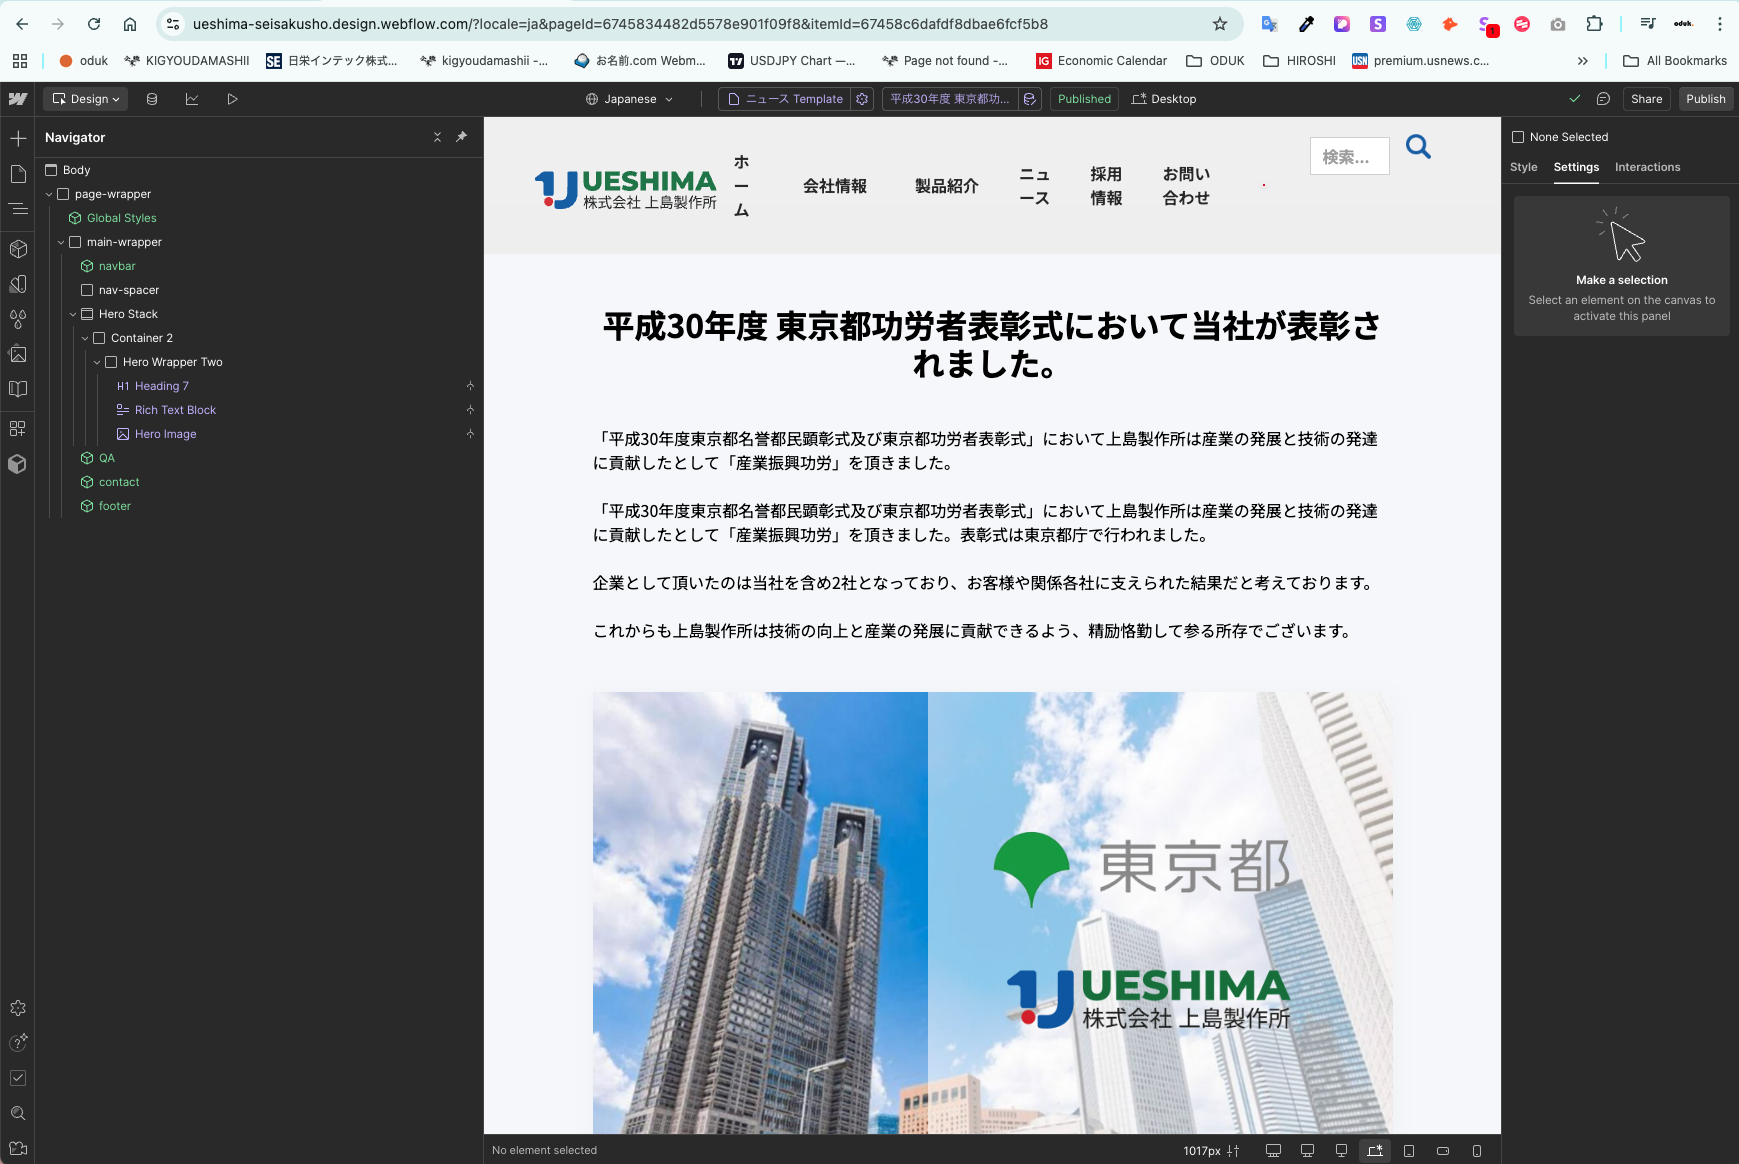The image size is (1739, 1164).
Task: Switch to the largest desktop breakpoint
Action: [x=1273, y=1150]
